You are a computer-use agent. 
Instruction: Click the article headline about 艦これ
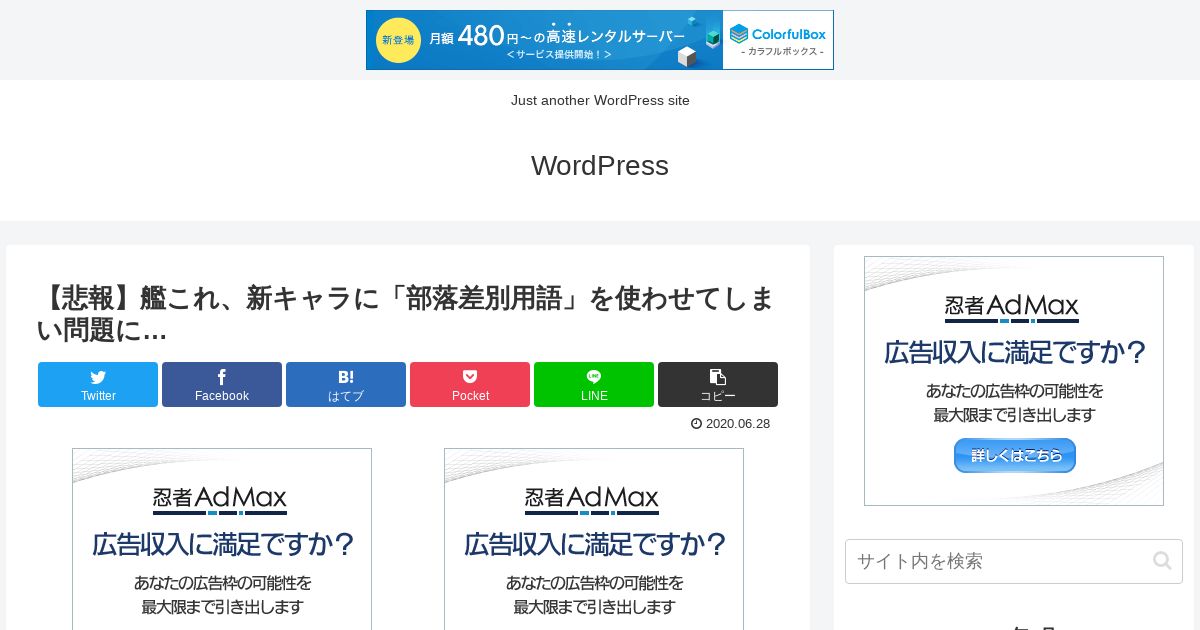pos(408,314)
